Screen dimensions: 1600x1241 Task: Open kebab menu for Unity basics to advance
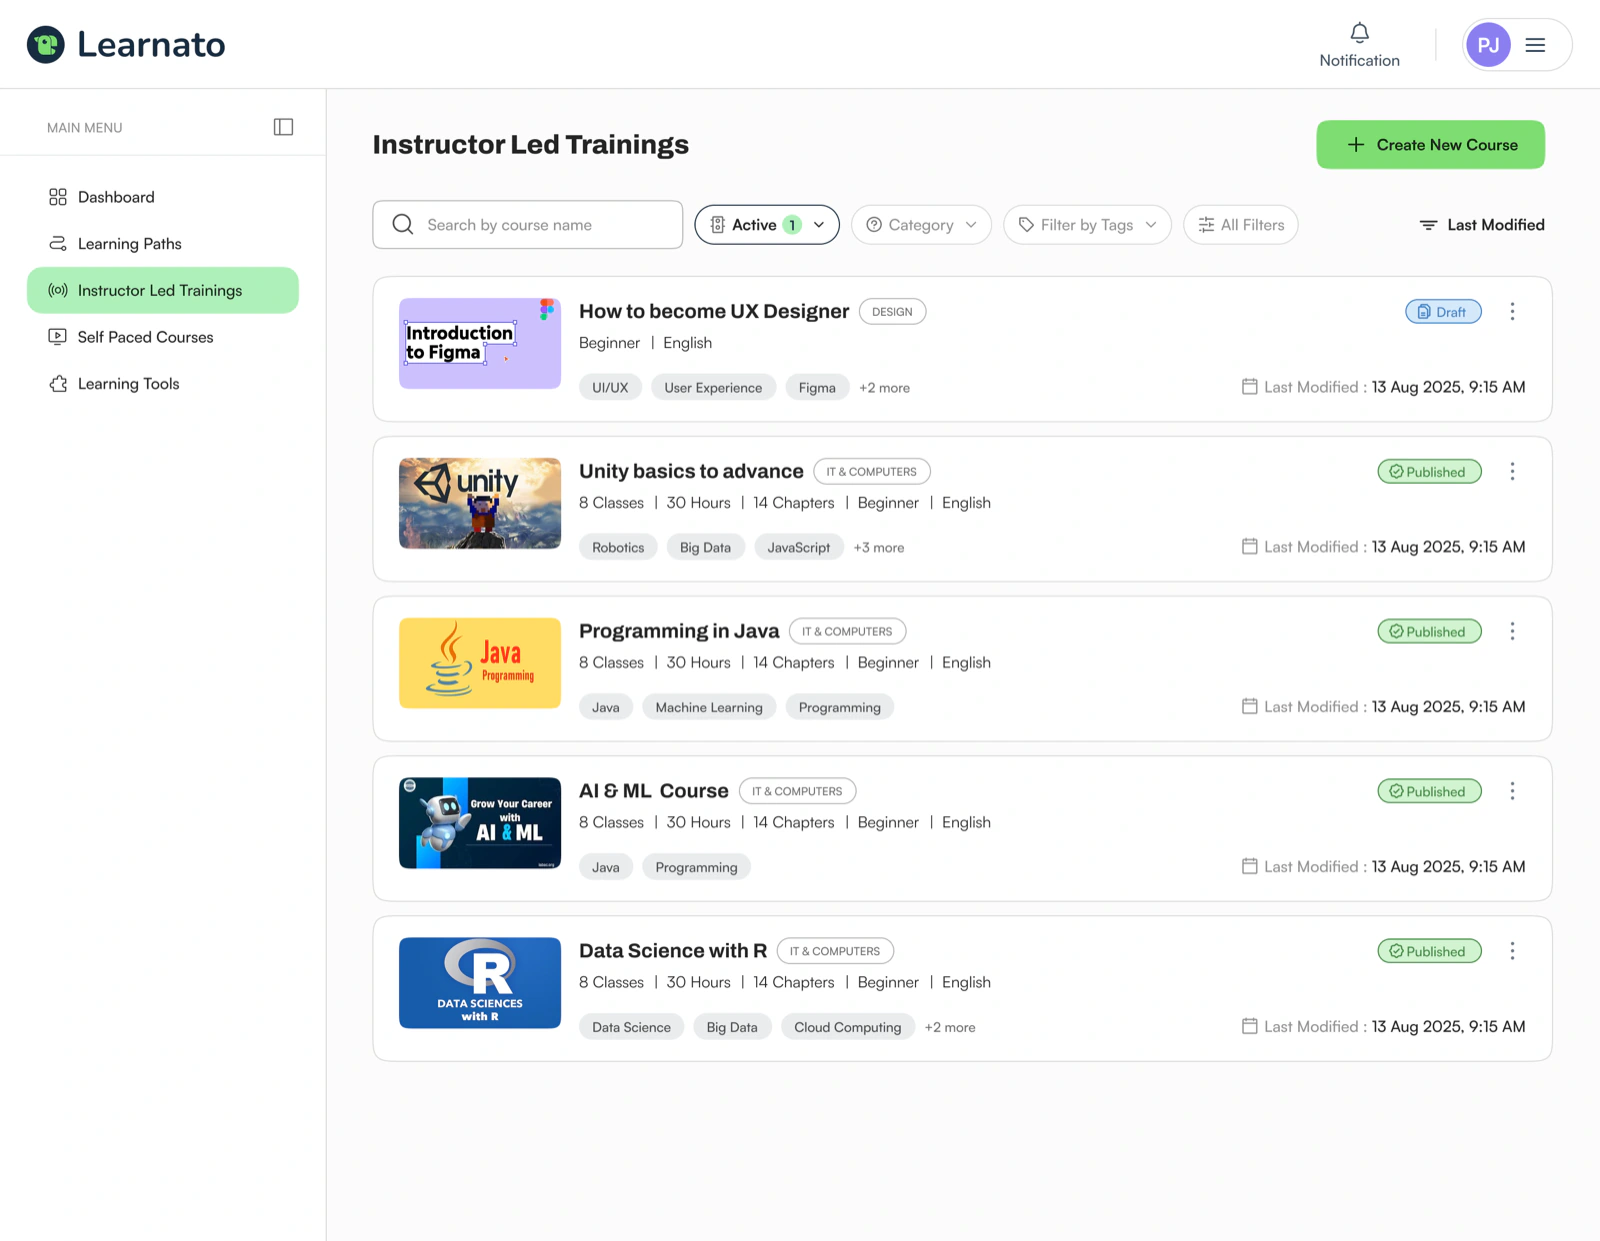pos(1512,472)
